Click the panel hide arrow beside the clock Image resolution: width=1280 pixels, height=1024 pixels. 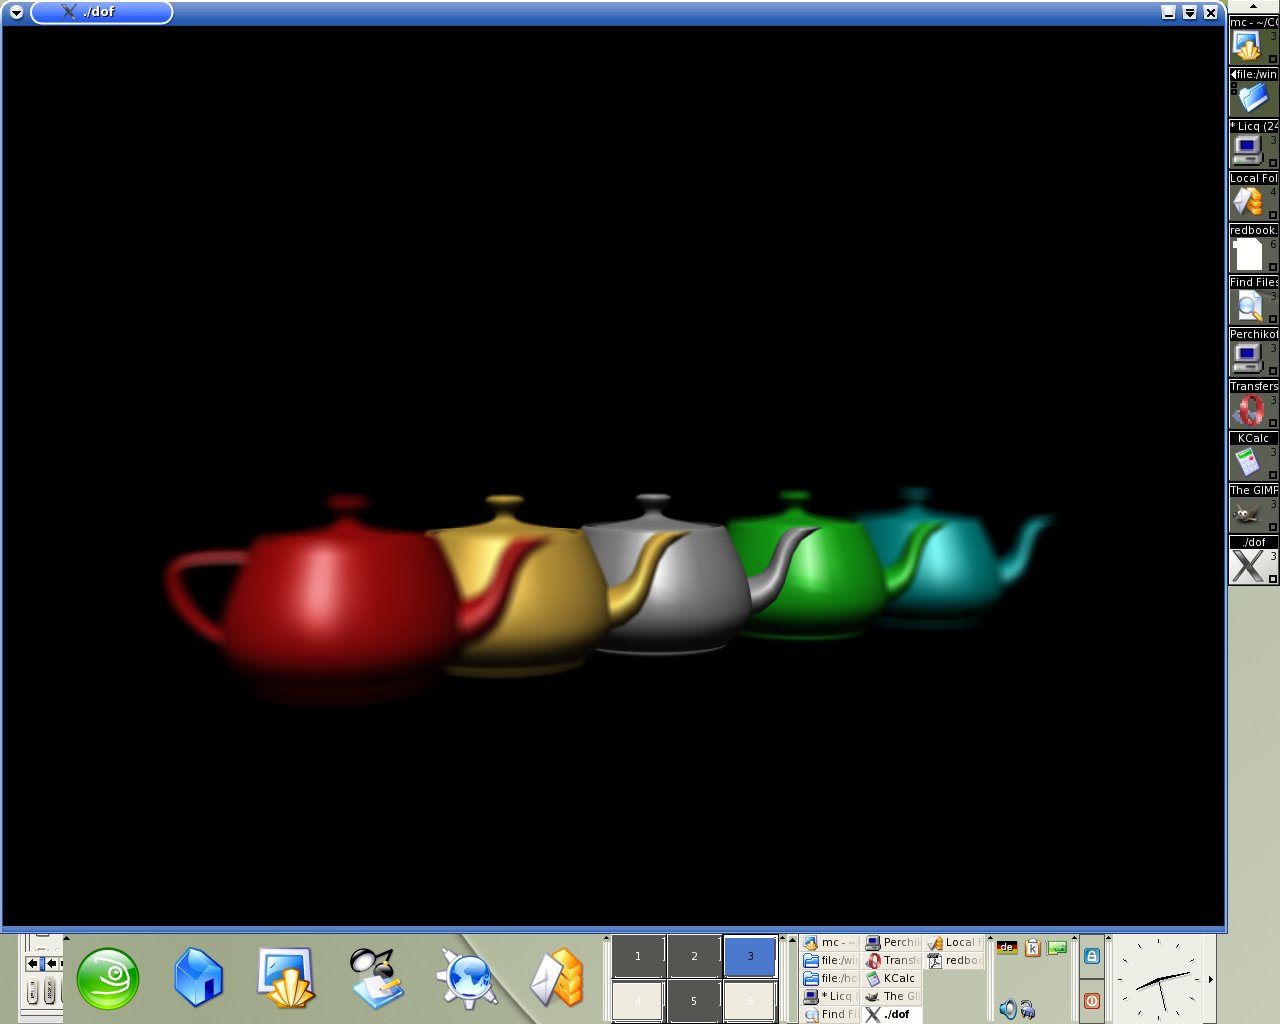[1212, 979]
